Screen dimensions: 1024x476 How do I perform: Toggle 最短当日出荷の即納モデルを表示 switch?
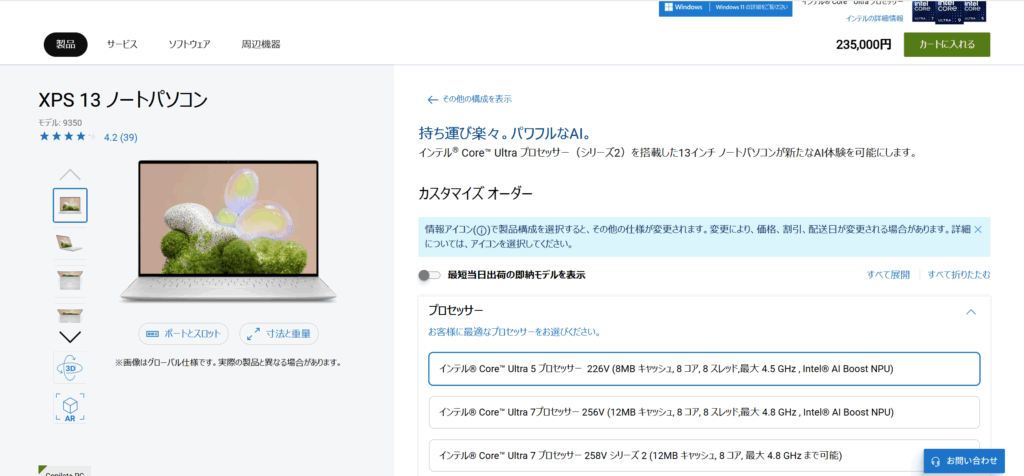(x=430, y=276)
